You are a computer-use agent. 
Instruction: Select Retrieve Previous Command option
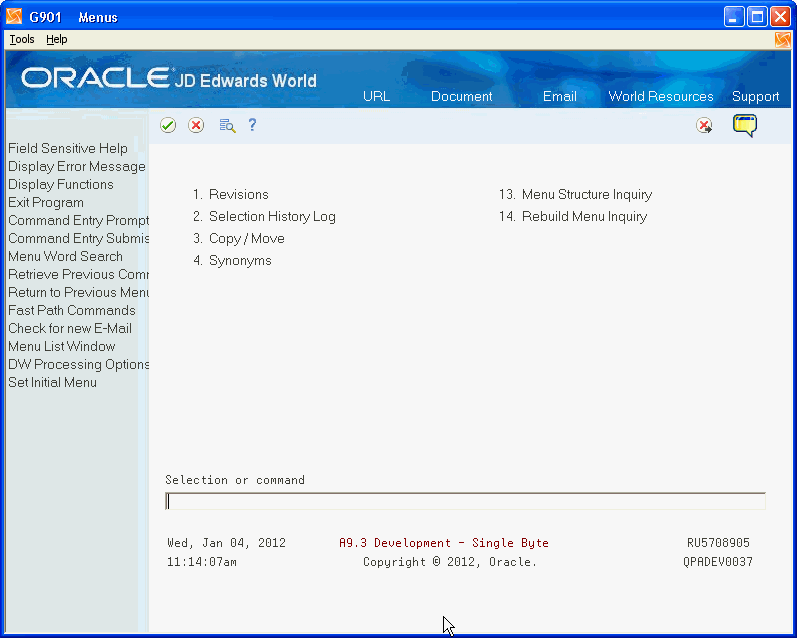click(x=78, y=274)
